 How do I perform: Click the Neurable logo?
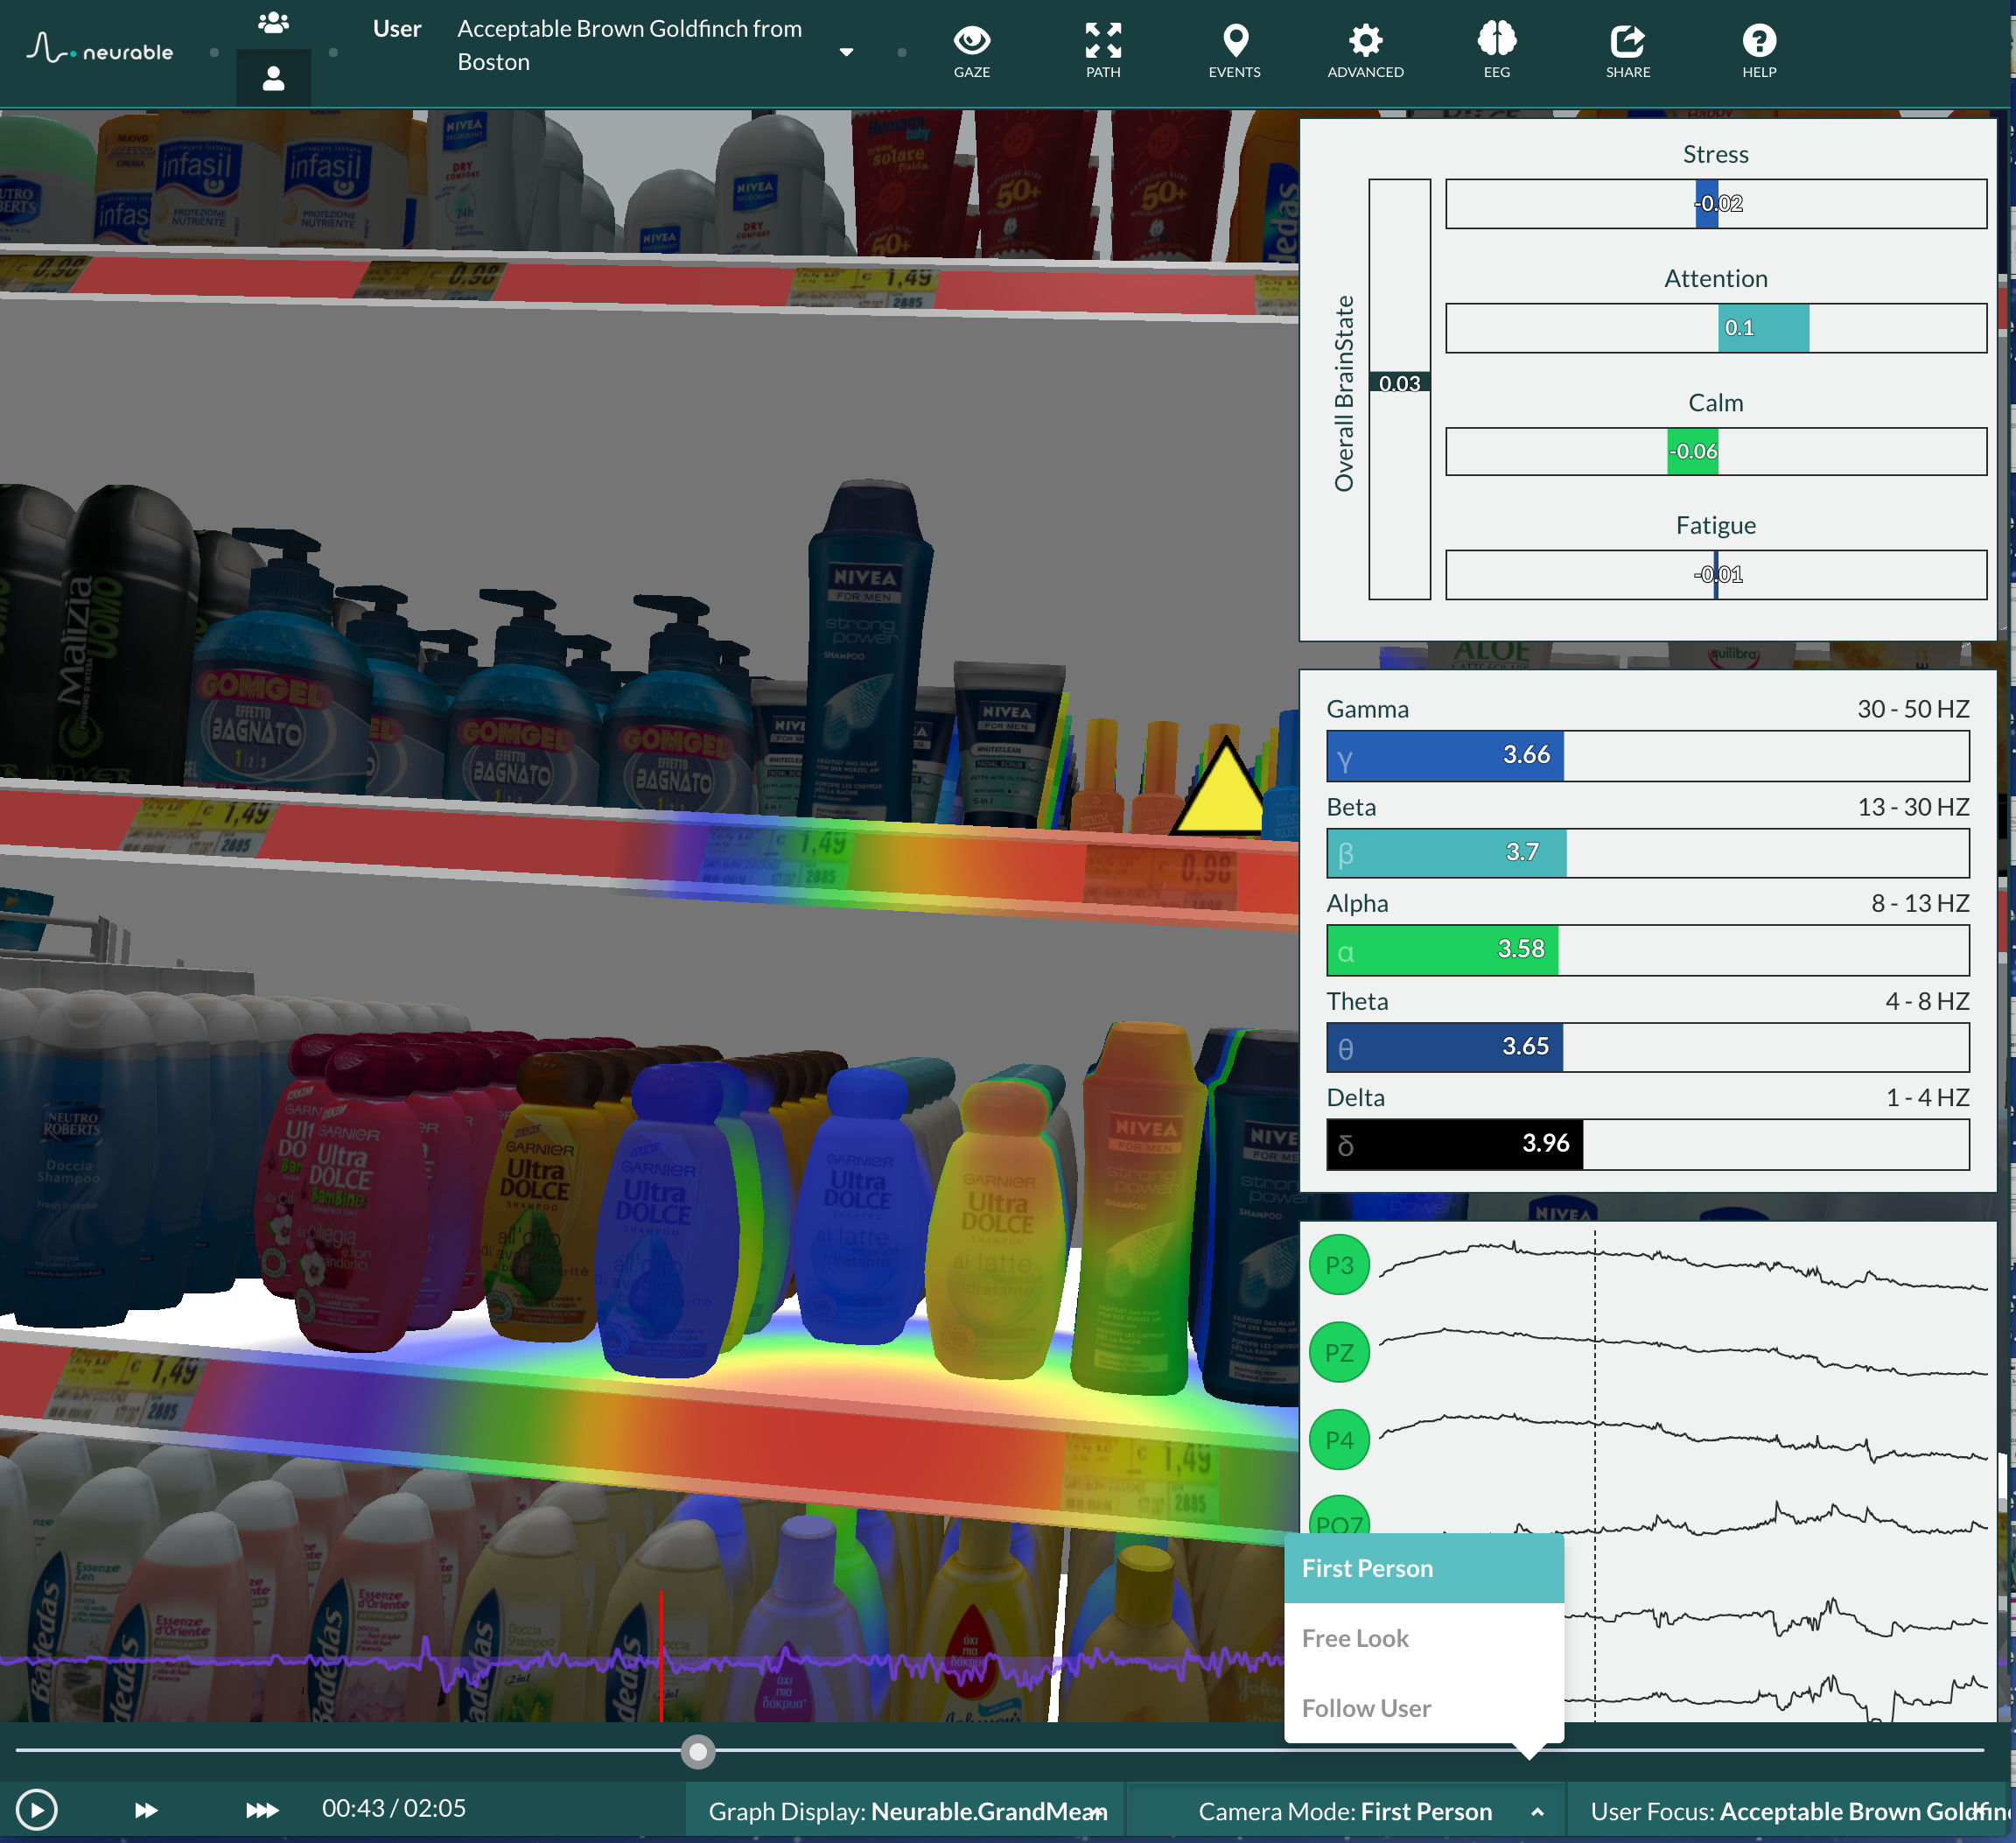point(101,47)
